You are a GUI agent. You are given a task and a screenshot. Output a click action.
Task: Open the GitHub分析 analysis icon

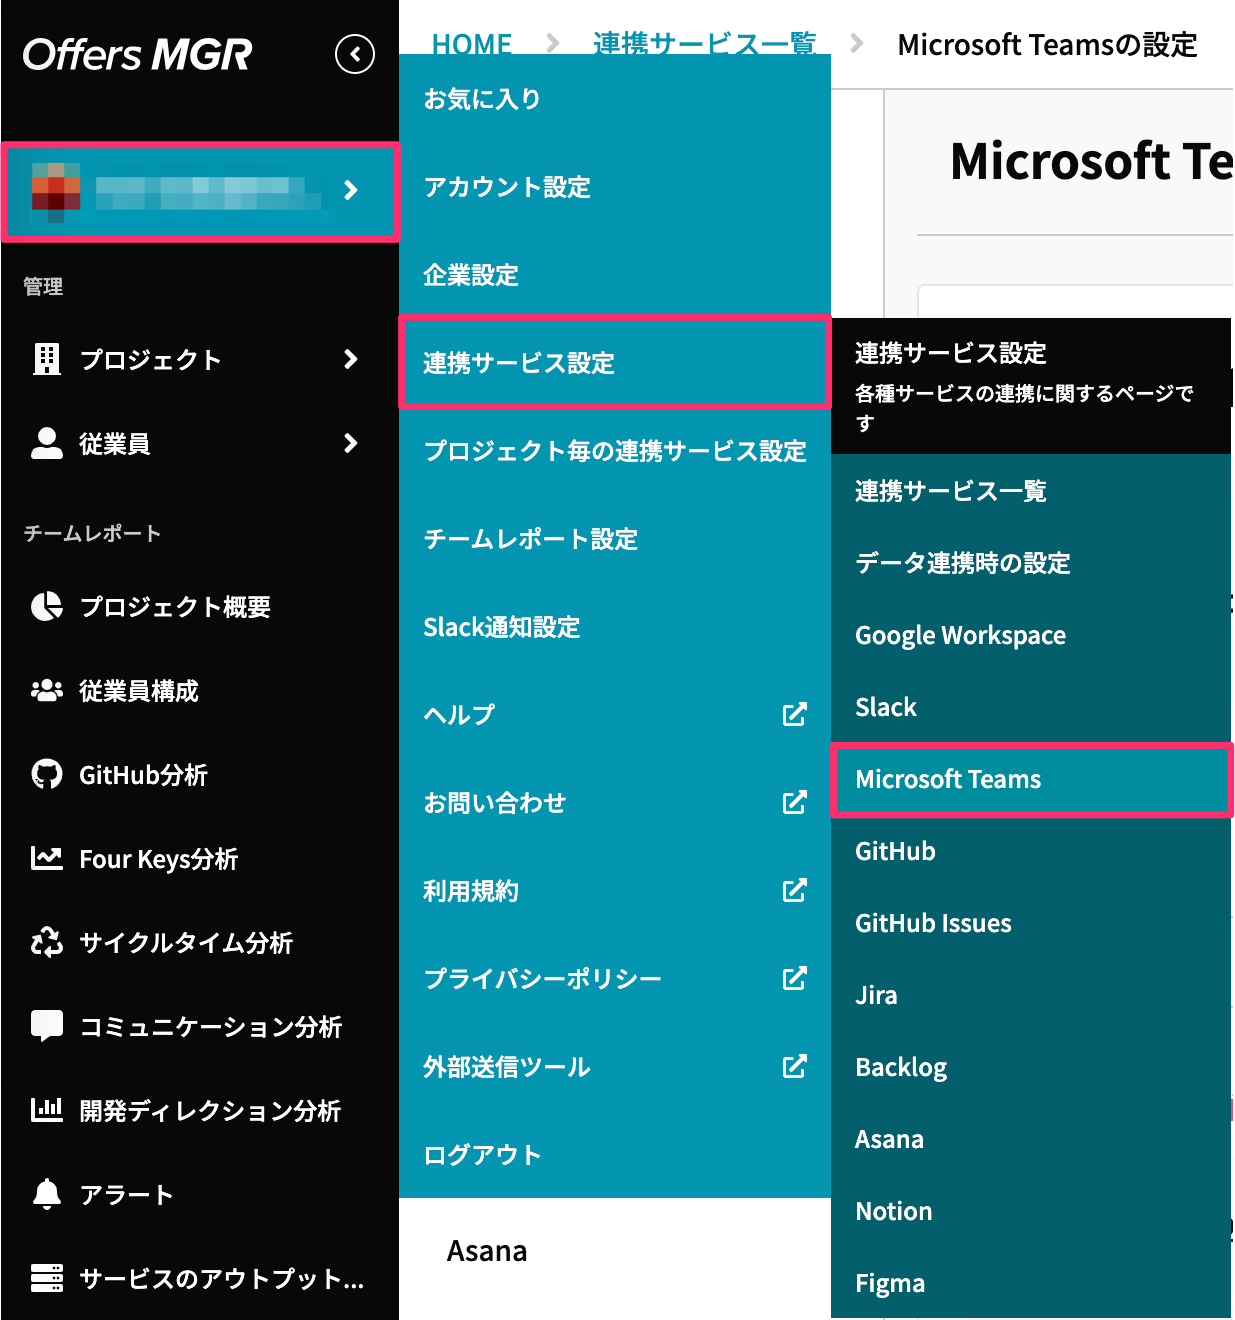46,775
